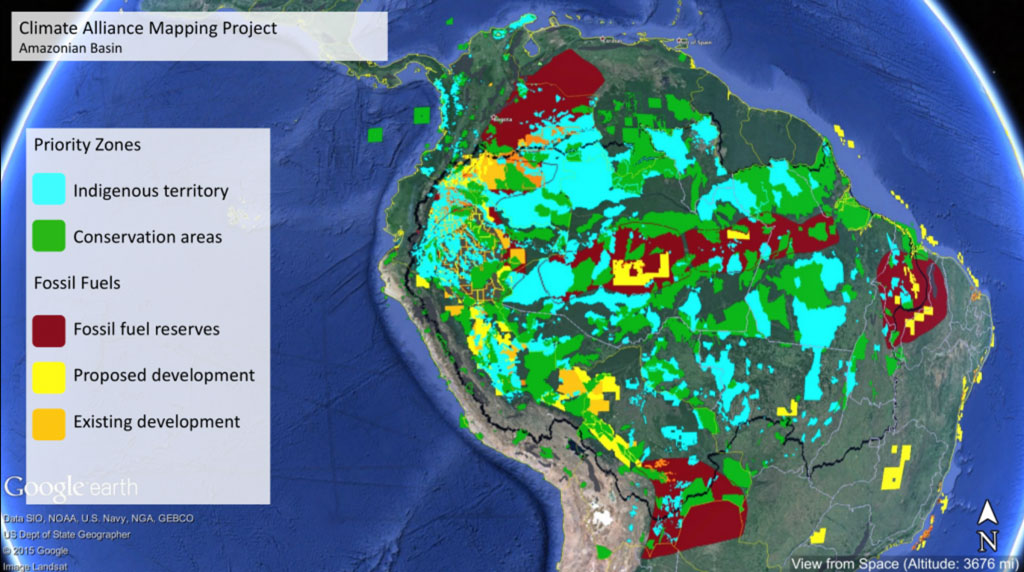Image resolution: width=1024 pixels, height=572 pixels.
Task: Click the 'Data SIO, NOAA, U.S. Navy, NGA, GEBCO' attribution
Action: pyautogui.click(x=99, y=518)
